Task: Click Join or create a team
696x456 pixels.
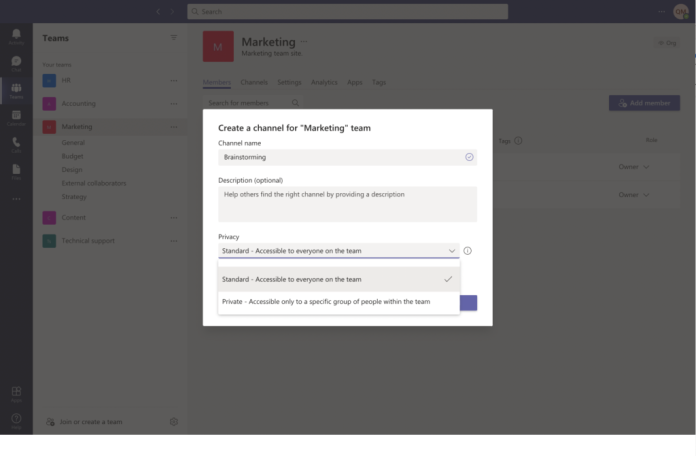Action: click(x=84, y=422)
